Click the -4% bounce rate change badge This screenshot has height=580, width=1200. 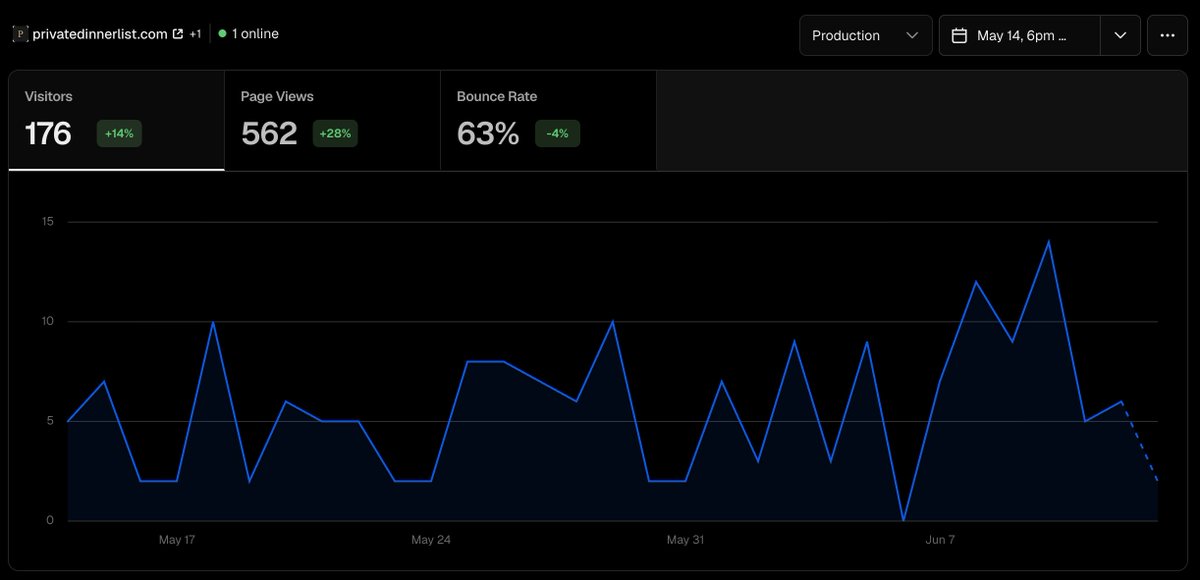click(x=557, y=133)
